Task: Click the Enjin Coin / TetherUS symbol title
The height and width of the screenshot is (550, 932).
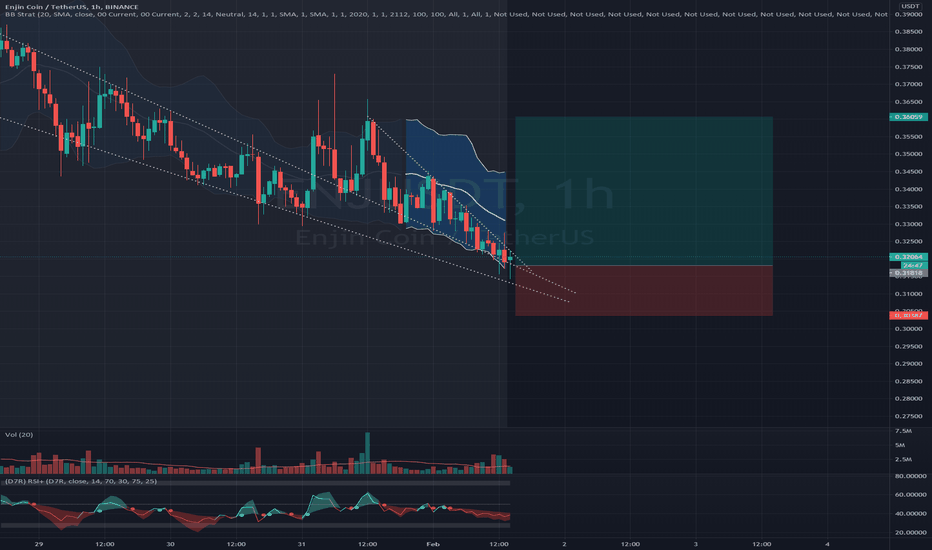Action: pyautogui.click(x=71, y=7)
